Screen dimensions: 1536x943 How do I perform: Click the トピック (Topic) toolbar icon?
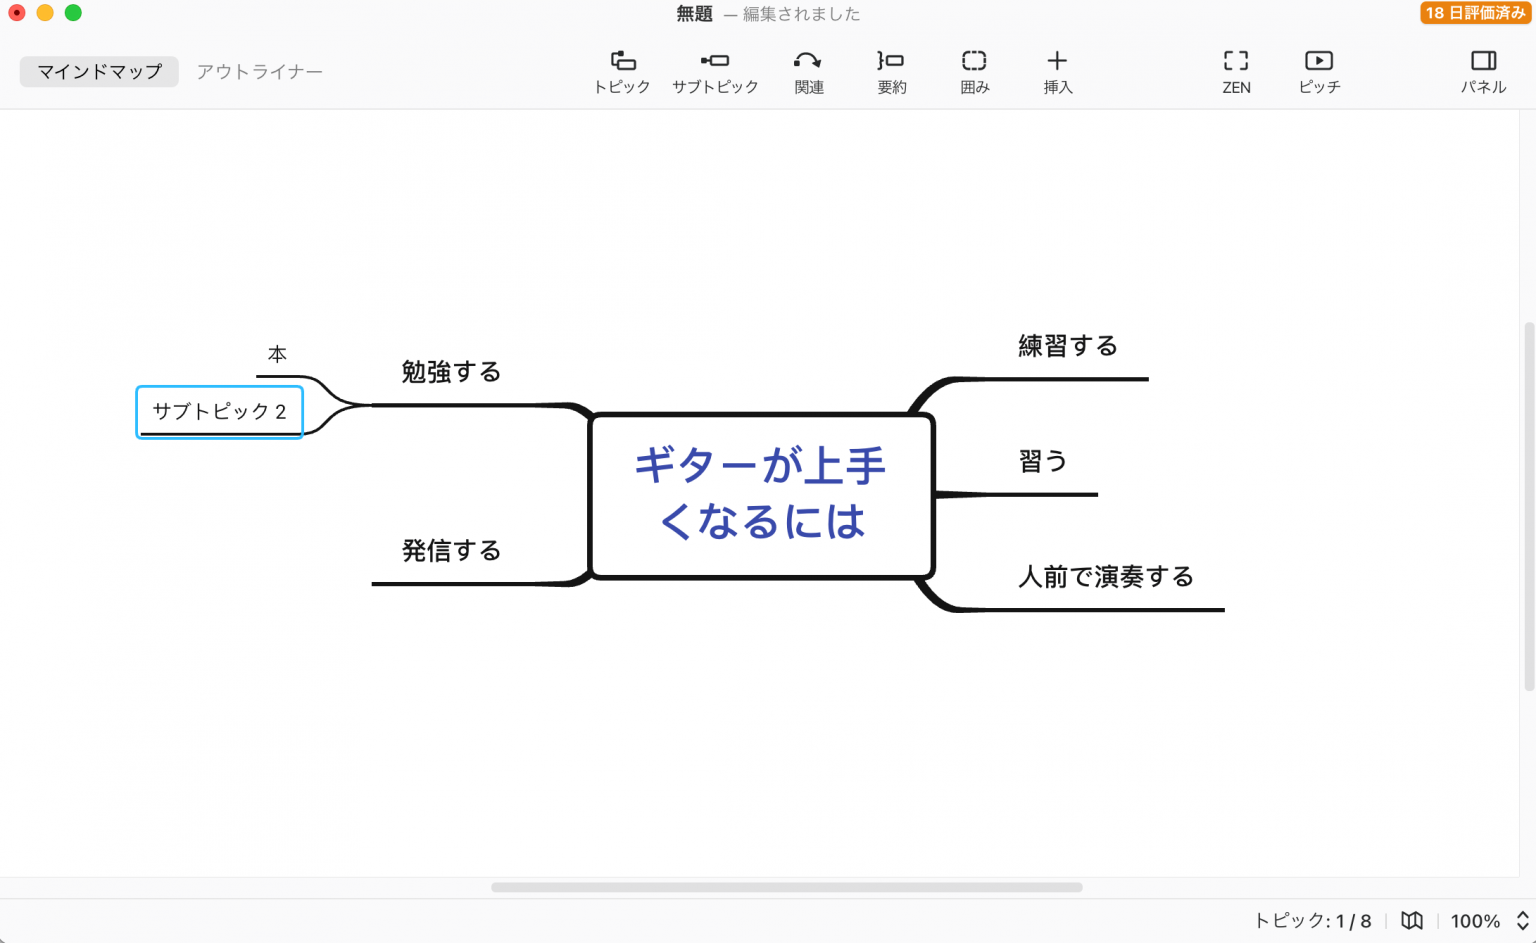pos(622,71)
